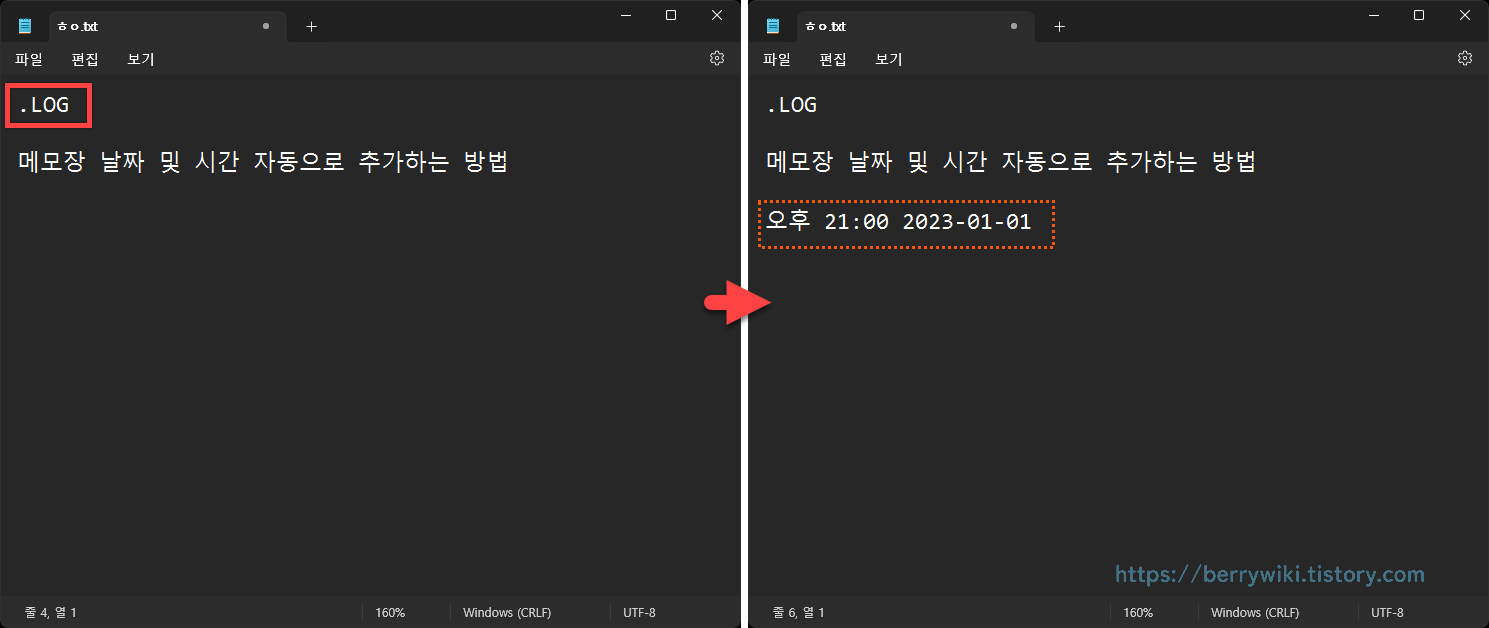Click the plus button in right Notepad window
This screenshot has height=628, width=1489.
(1059, 27)
